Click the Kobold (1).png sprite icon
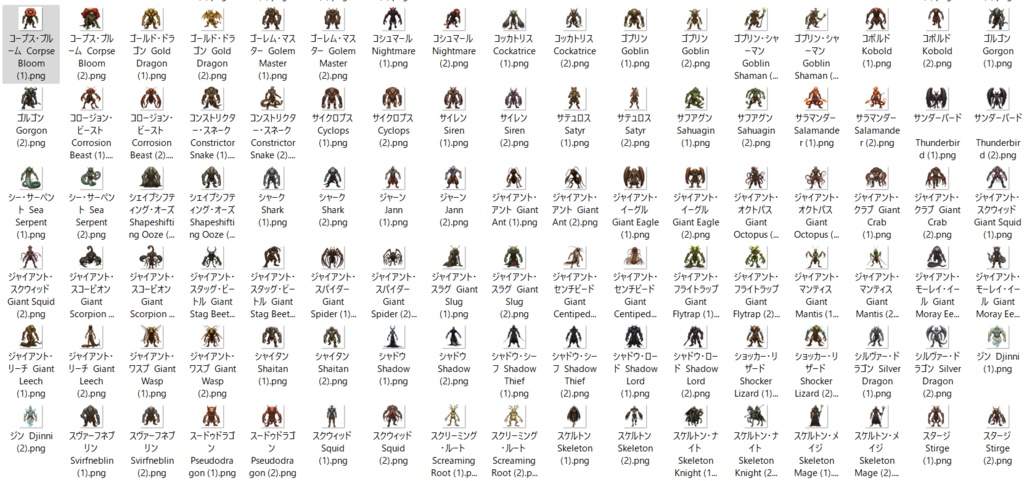 coord(876,18)
